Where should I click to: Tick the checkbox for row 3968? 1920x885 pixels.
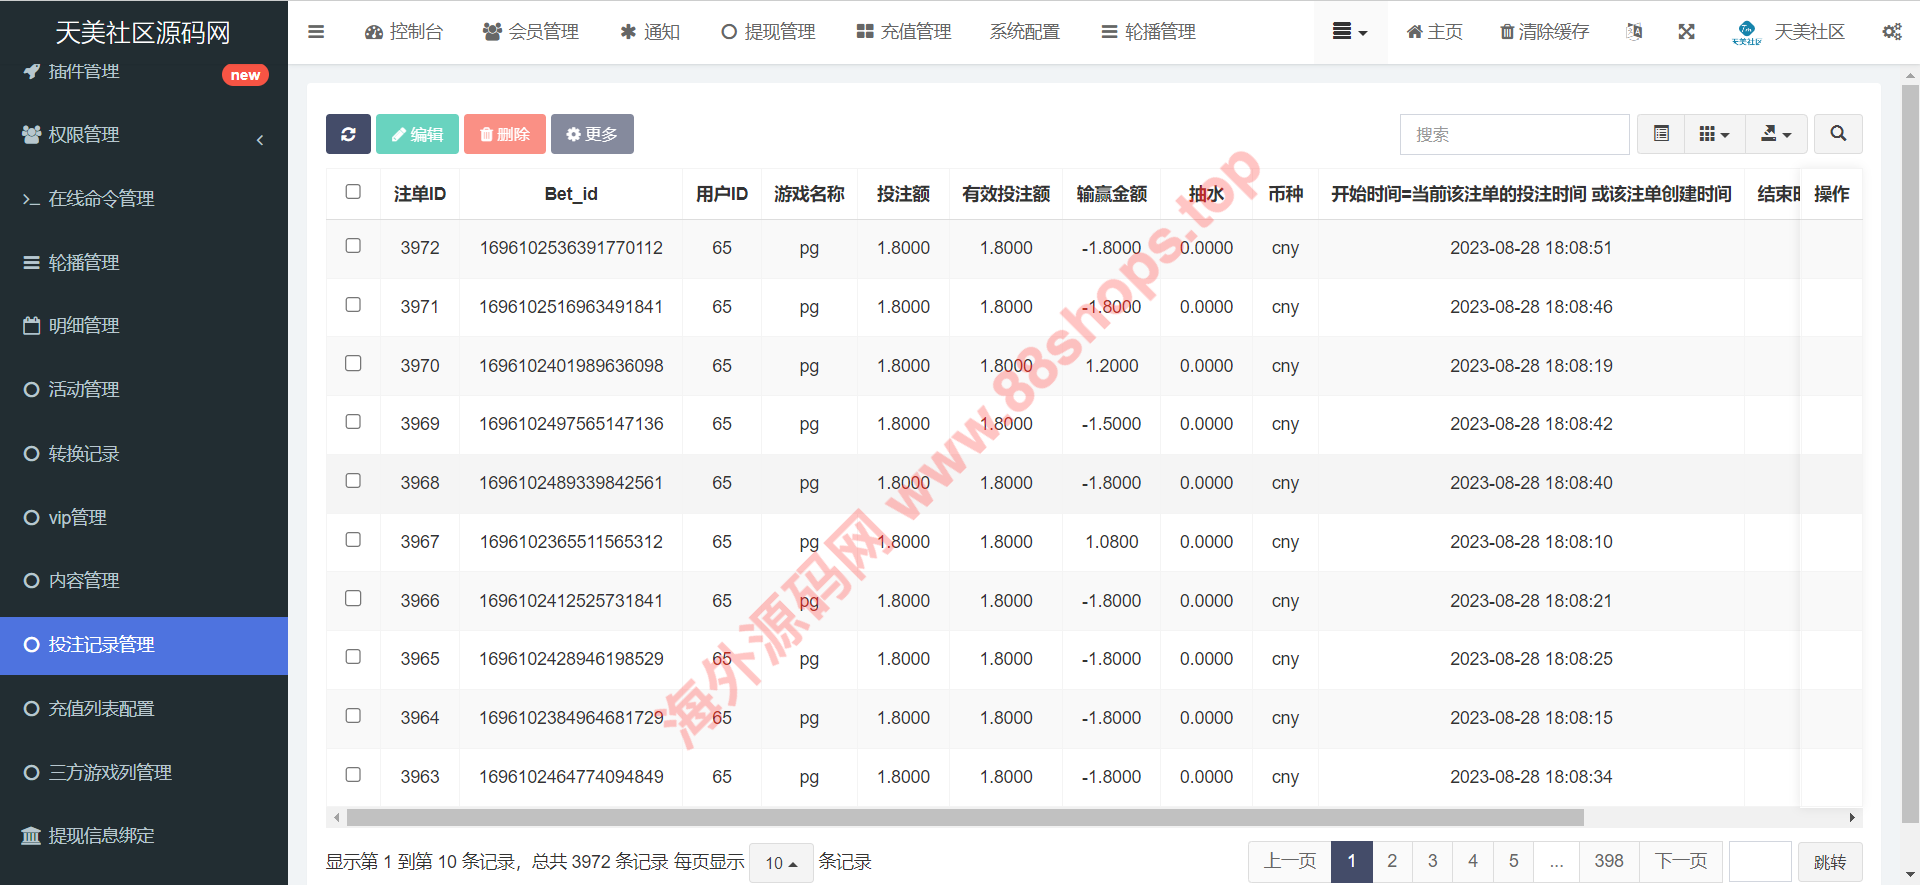pos(353,481)
